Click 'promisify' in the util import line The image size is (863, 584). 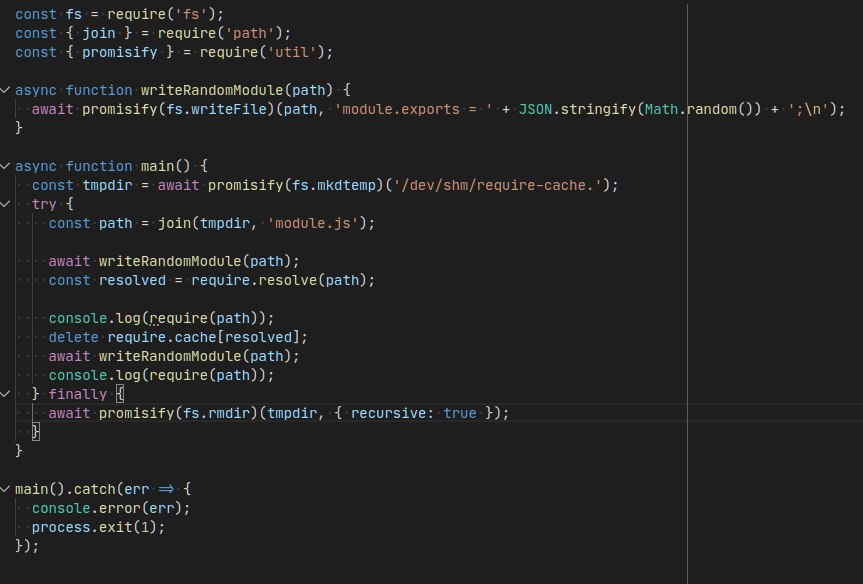pos(120,52)
